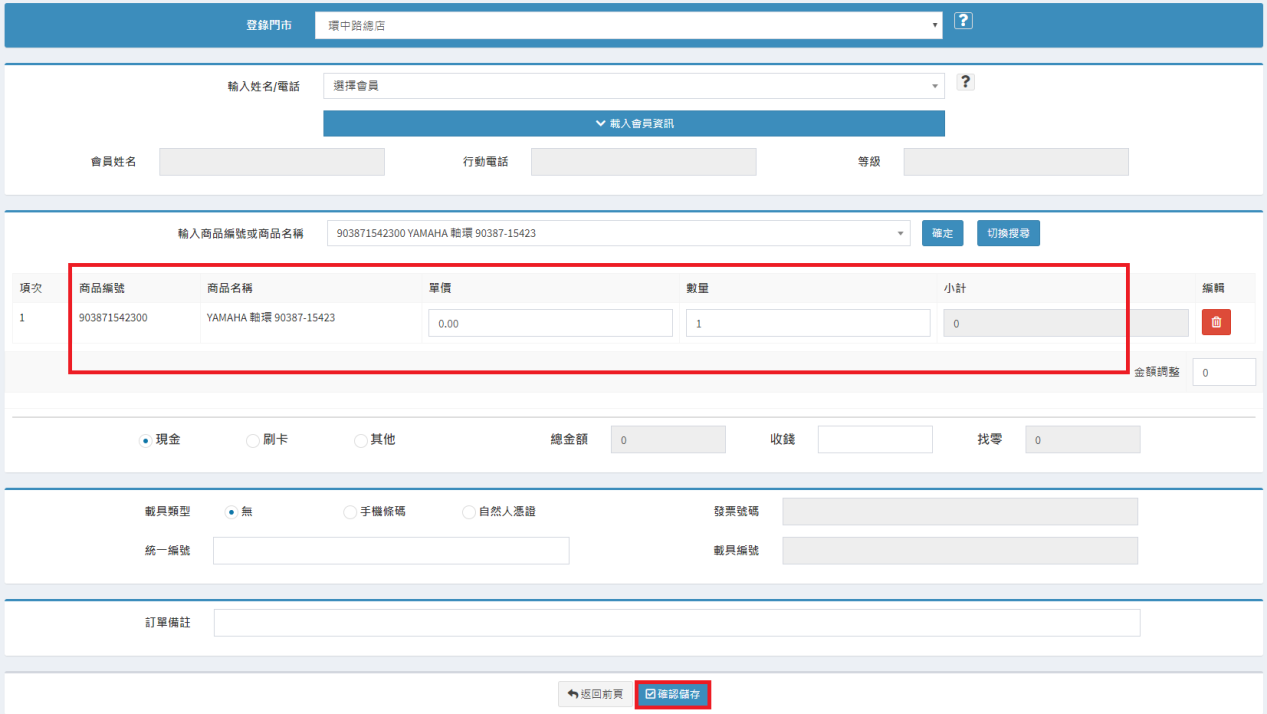Click the 確定 button

(x=942, y=233)
